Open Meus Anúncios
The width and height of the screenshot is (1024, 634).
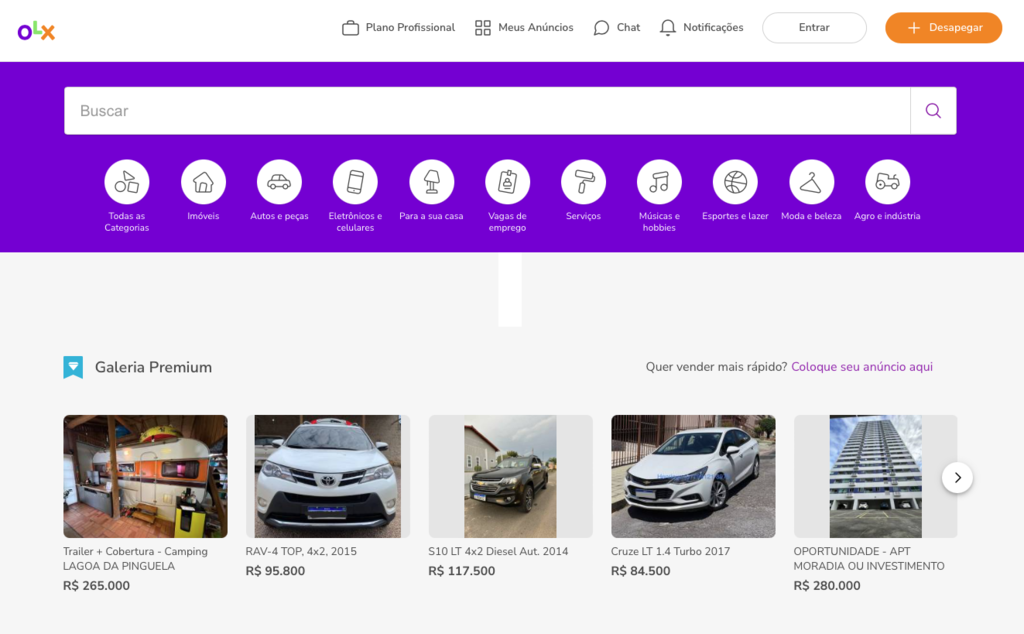523,27
